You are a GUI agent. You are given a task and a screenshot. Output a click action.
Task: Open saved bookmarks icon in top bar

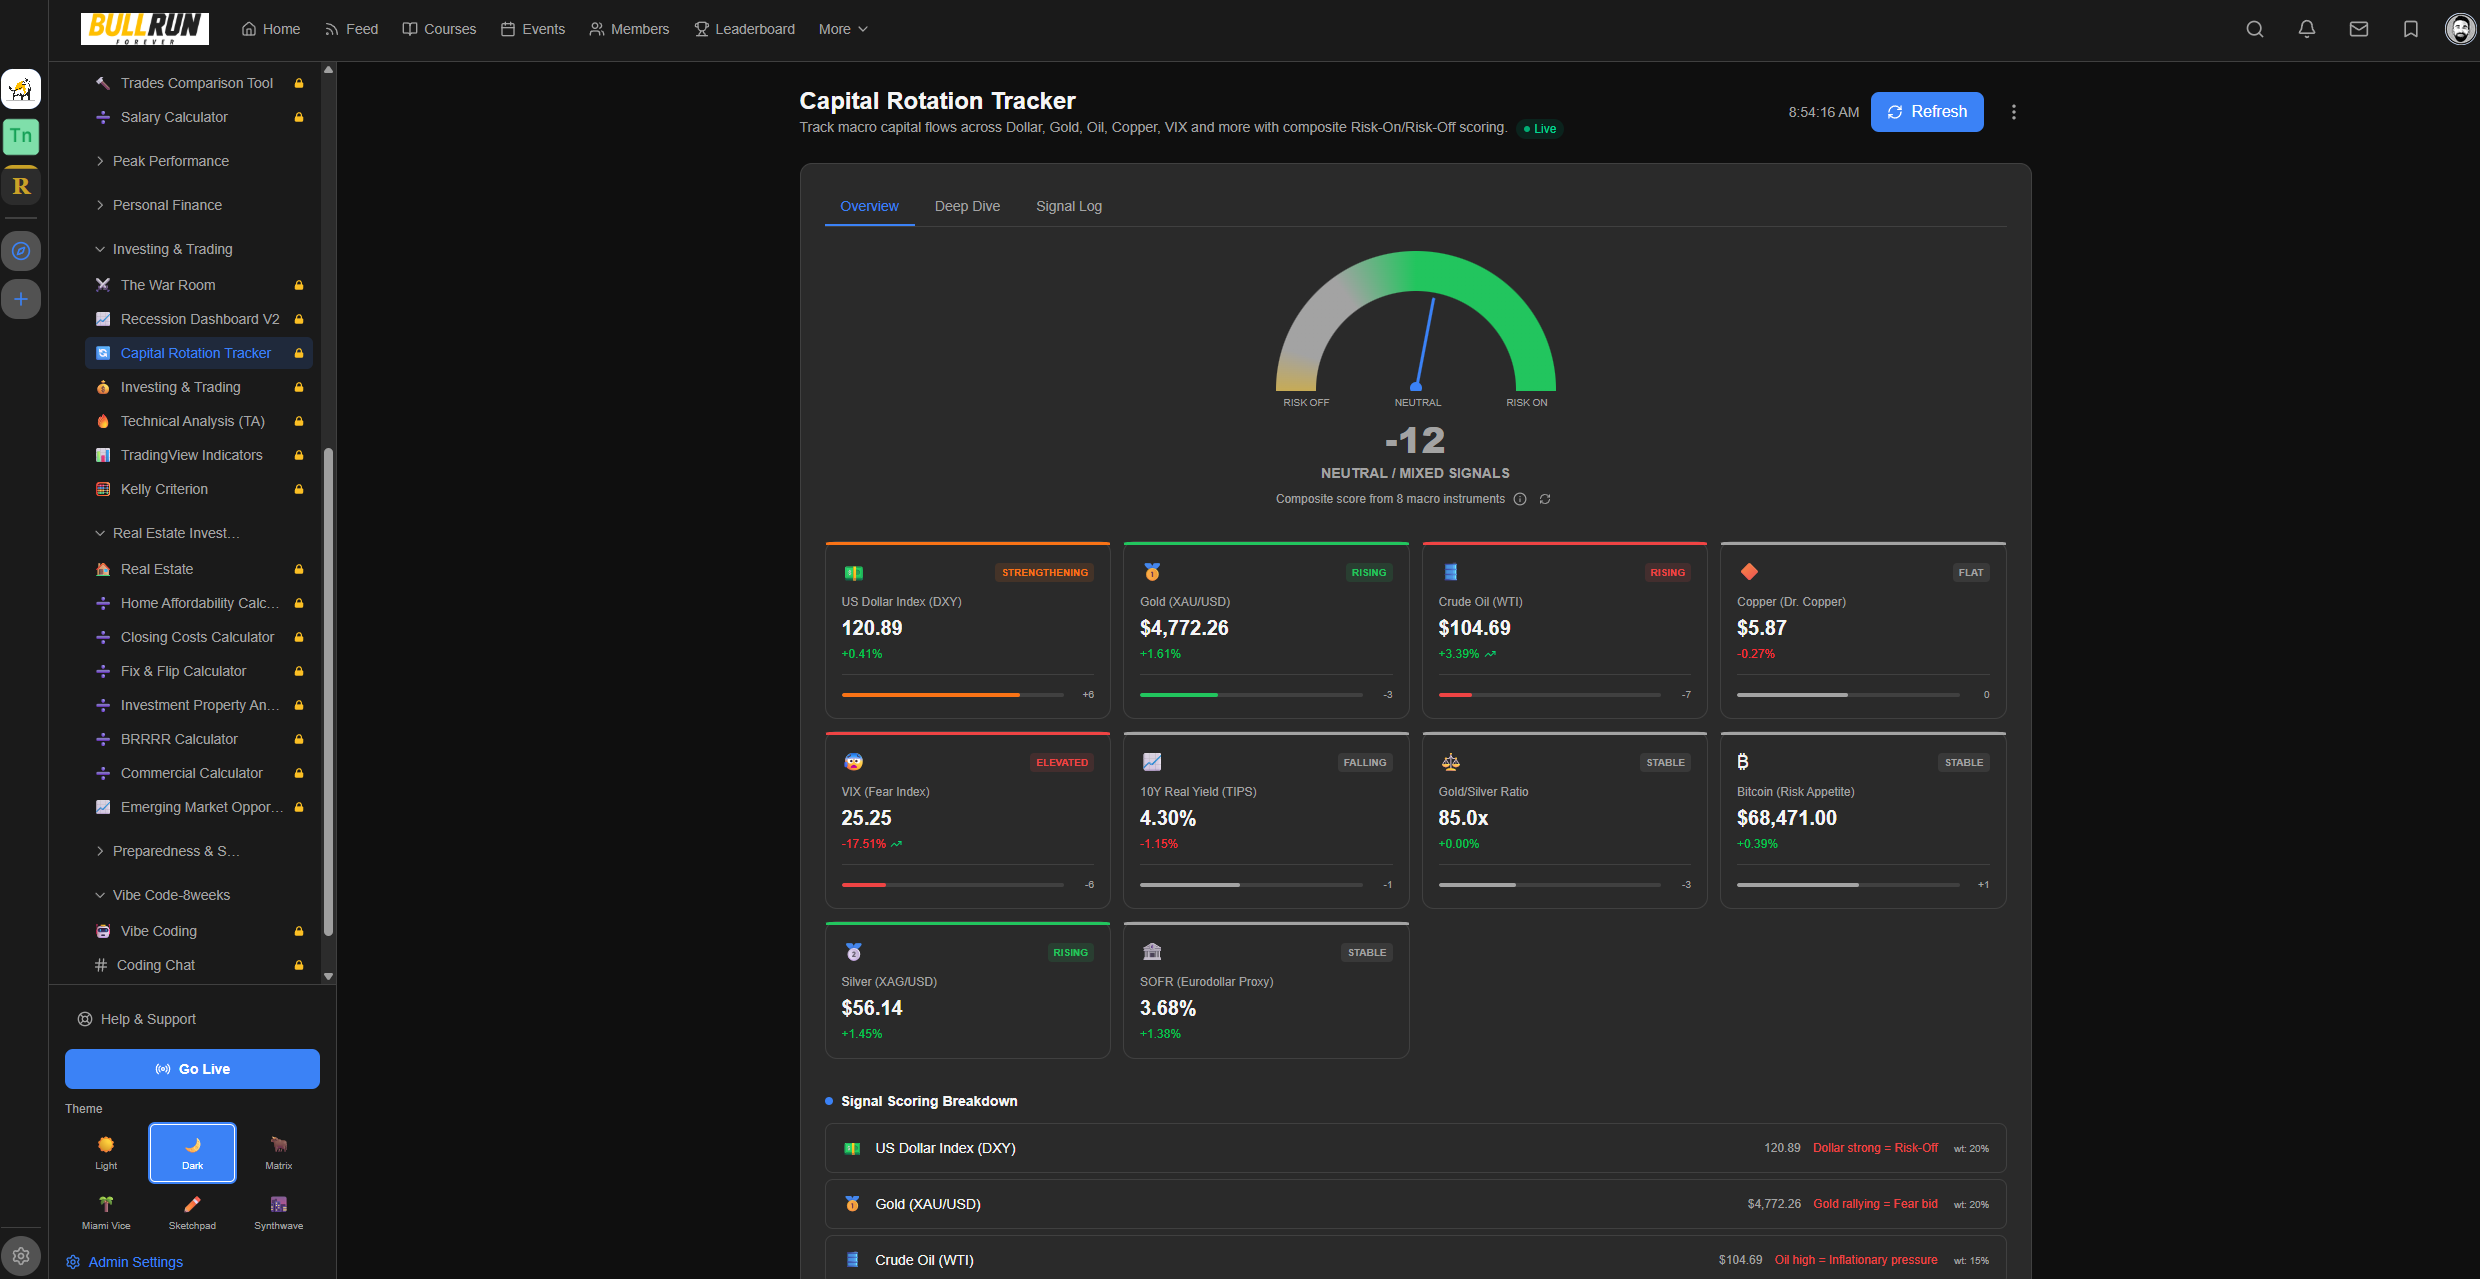tap(2411, 28)
